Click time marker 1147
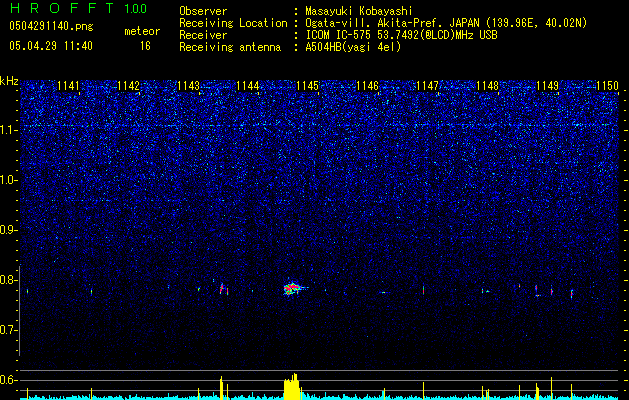 (x=428, y=86)
